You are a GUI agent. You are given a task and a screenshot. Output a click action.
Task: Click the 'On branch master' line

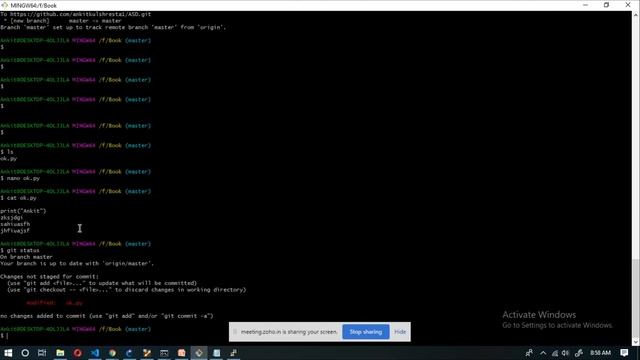pyautogui.click(x=26, y=257)
